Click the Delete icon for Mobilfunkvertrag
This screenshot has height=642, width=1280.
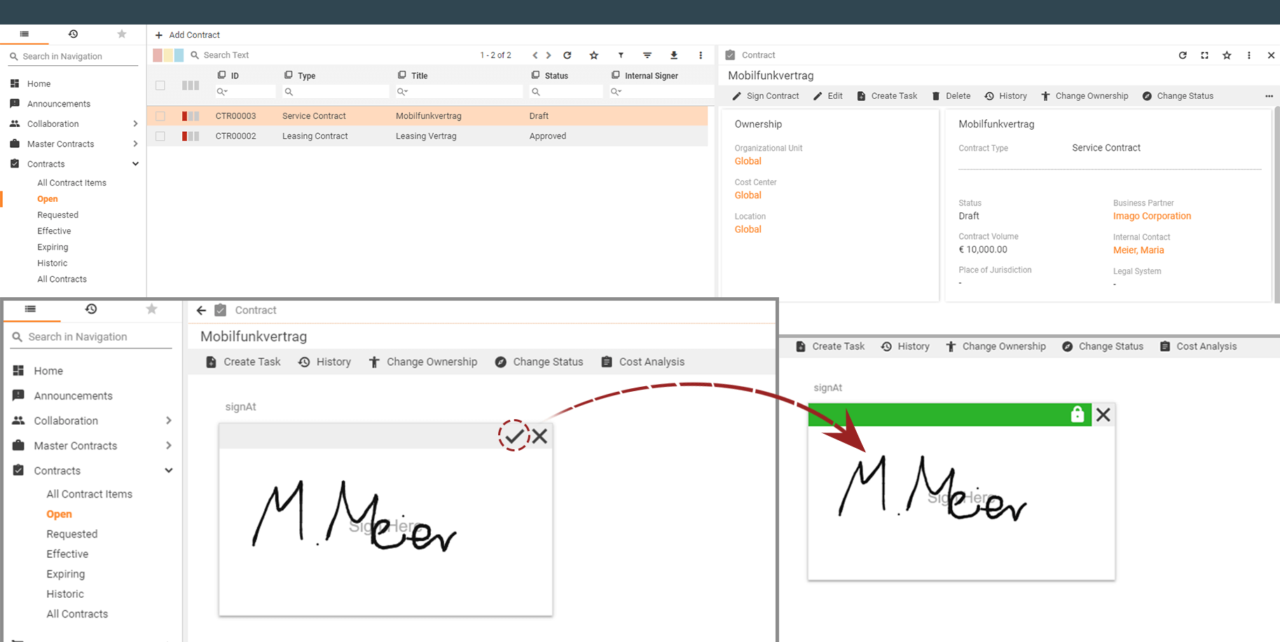[938, 95]
